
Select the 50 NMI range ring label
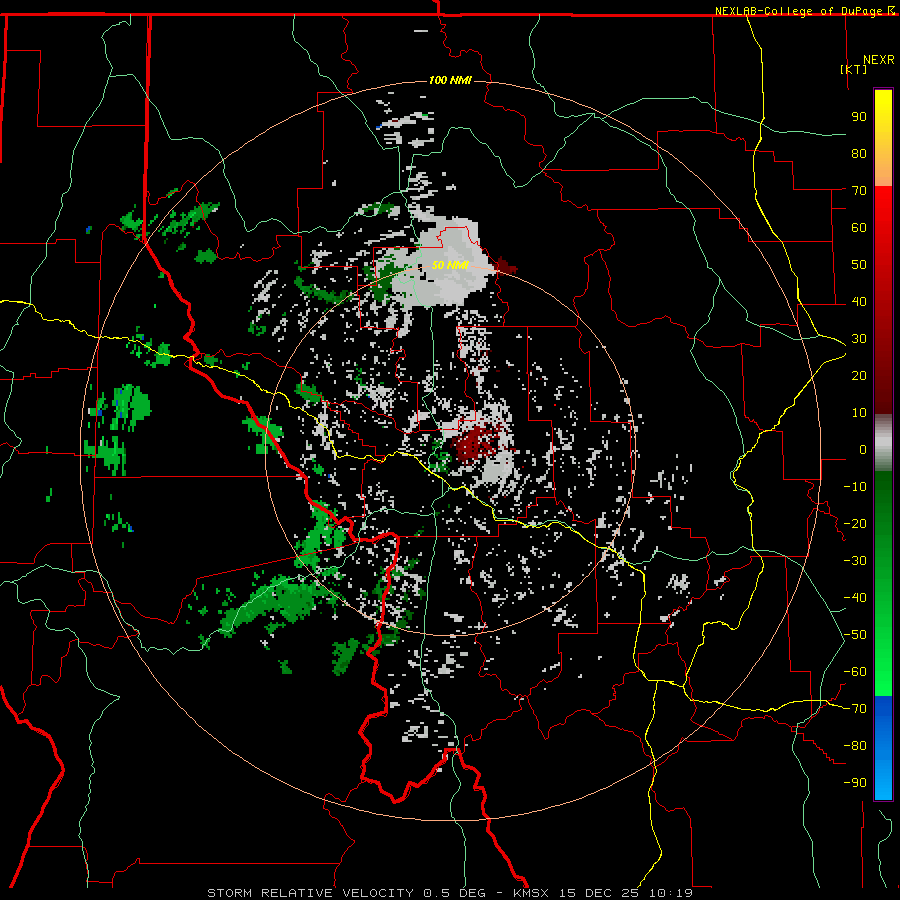pos(450,265)
